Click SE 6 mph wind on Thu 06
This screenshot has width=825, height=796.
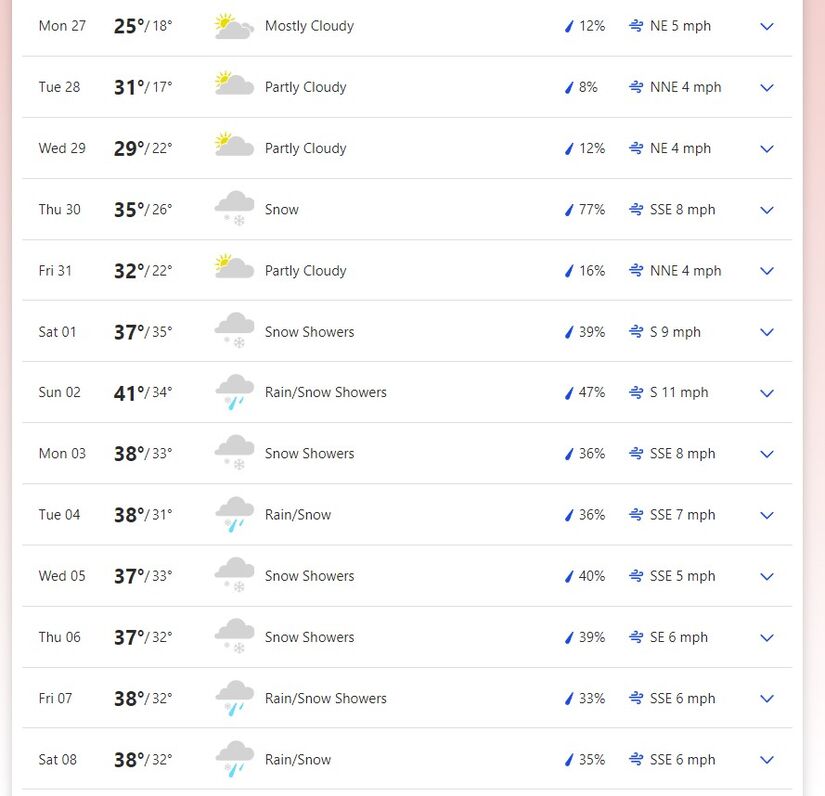(x=678, y=637)
